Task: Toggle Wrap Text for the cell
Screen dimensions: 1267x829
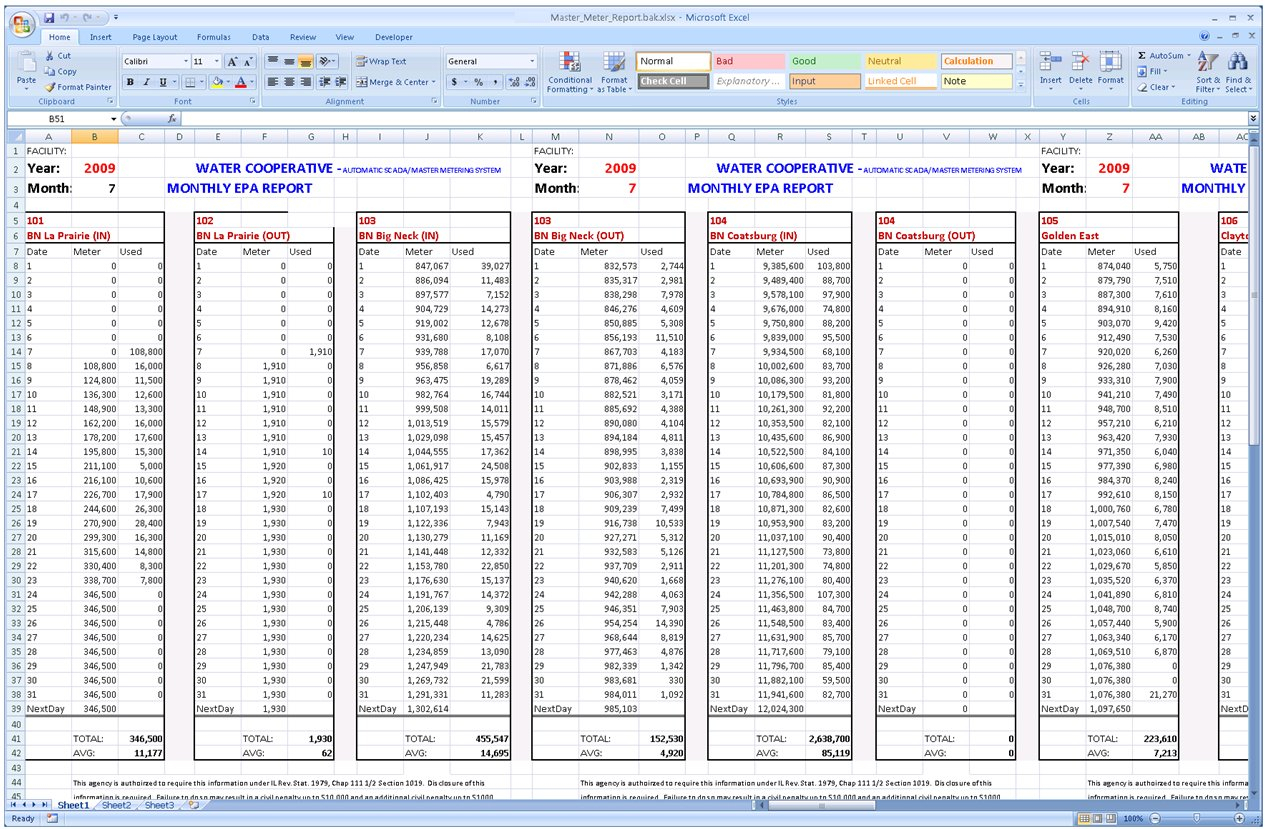Action: point(381,61)
